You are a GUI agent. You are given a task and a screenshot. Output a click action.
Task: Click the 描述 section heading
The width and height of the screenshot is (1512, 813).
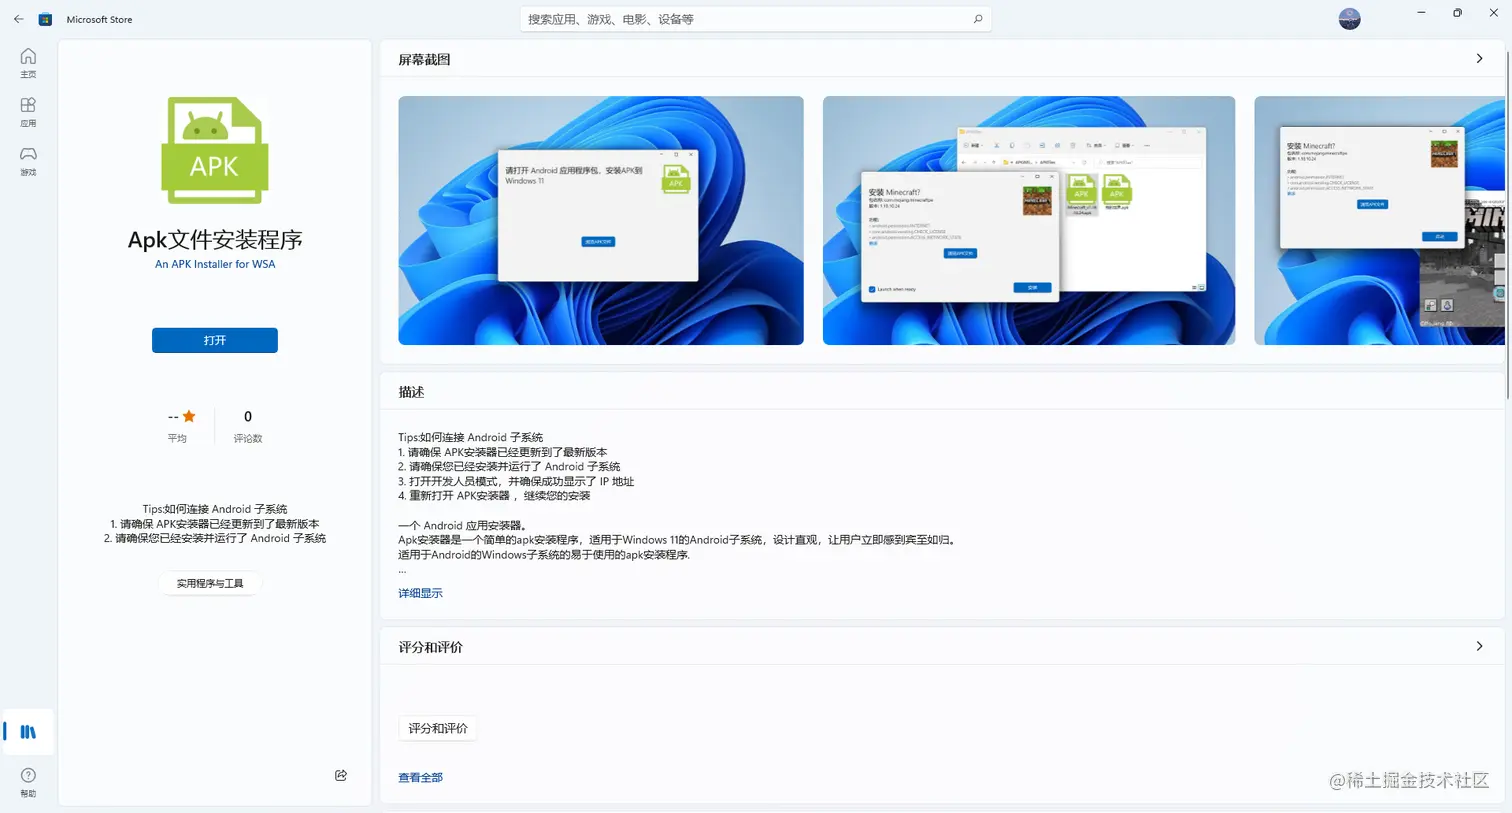[411, 392]
